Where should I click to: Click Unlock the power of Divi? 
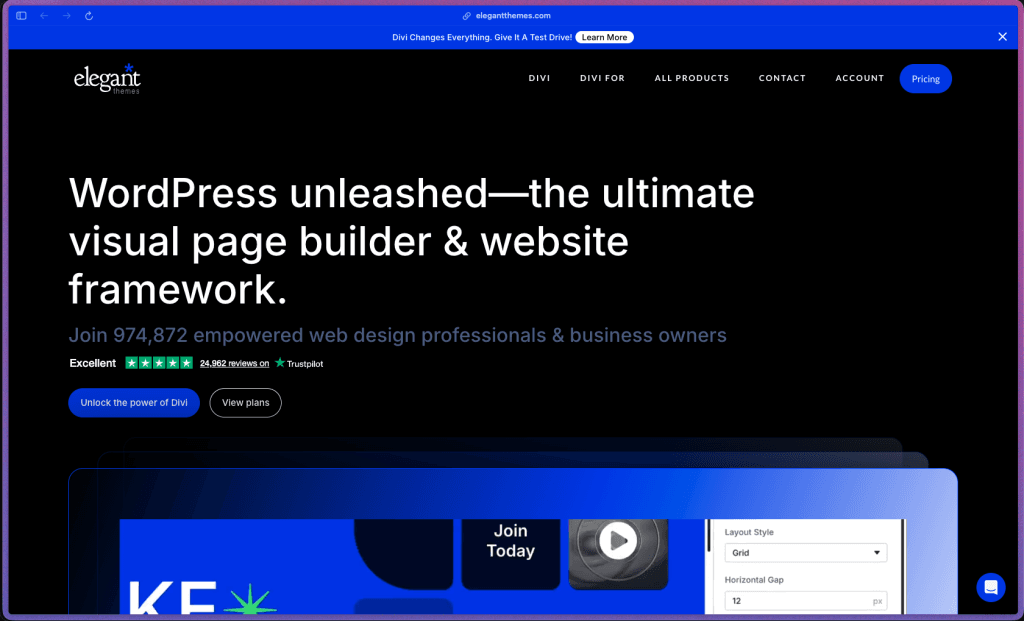tap(134, 403)
